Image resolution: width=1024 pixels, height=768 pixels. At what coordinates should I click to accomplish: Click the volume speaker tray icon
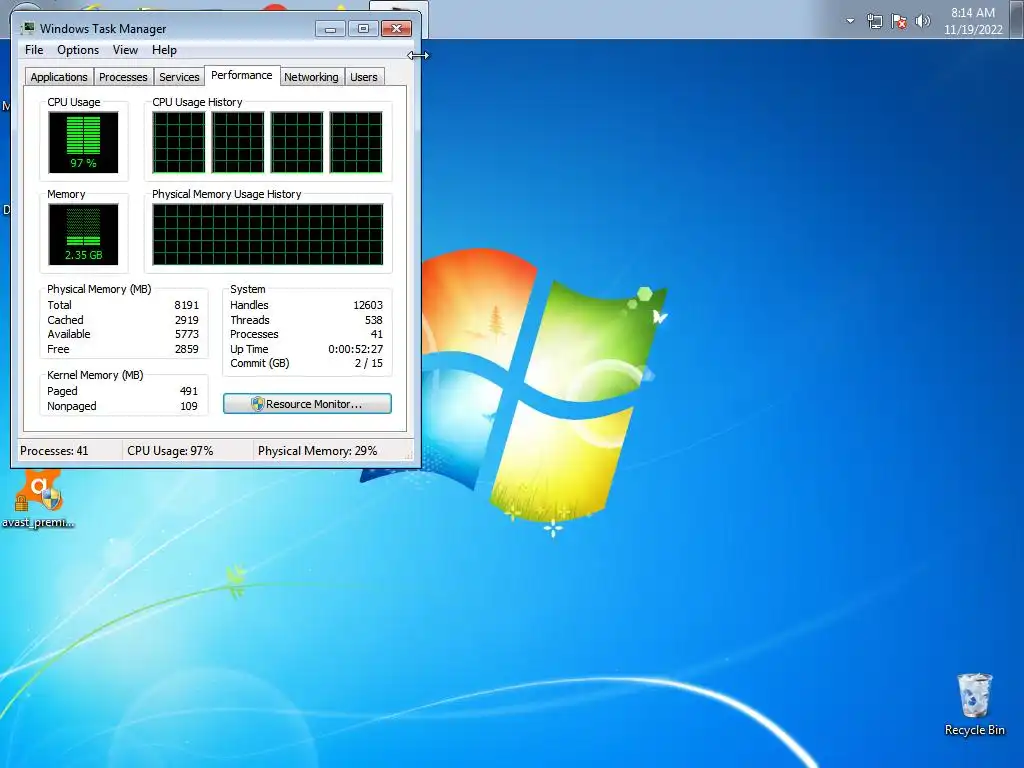922,22
